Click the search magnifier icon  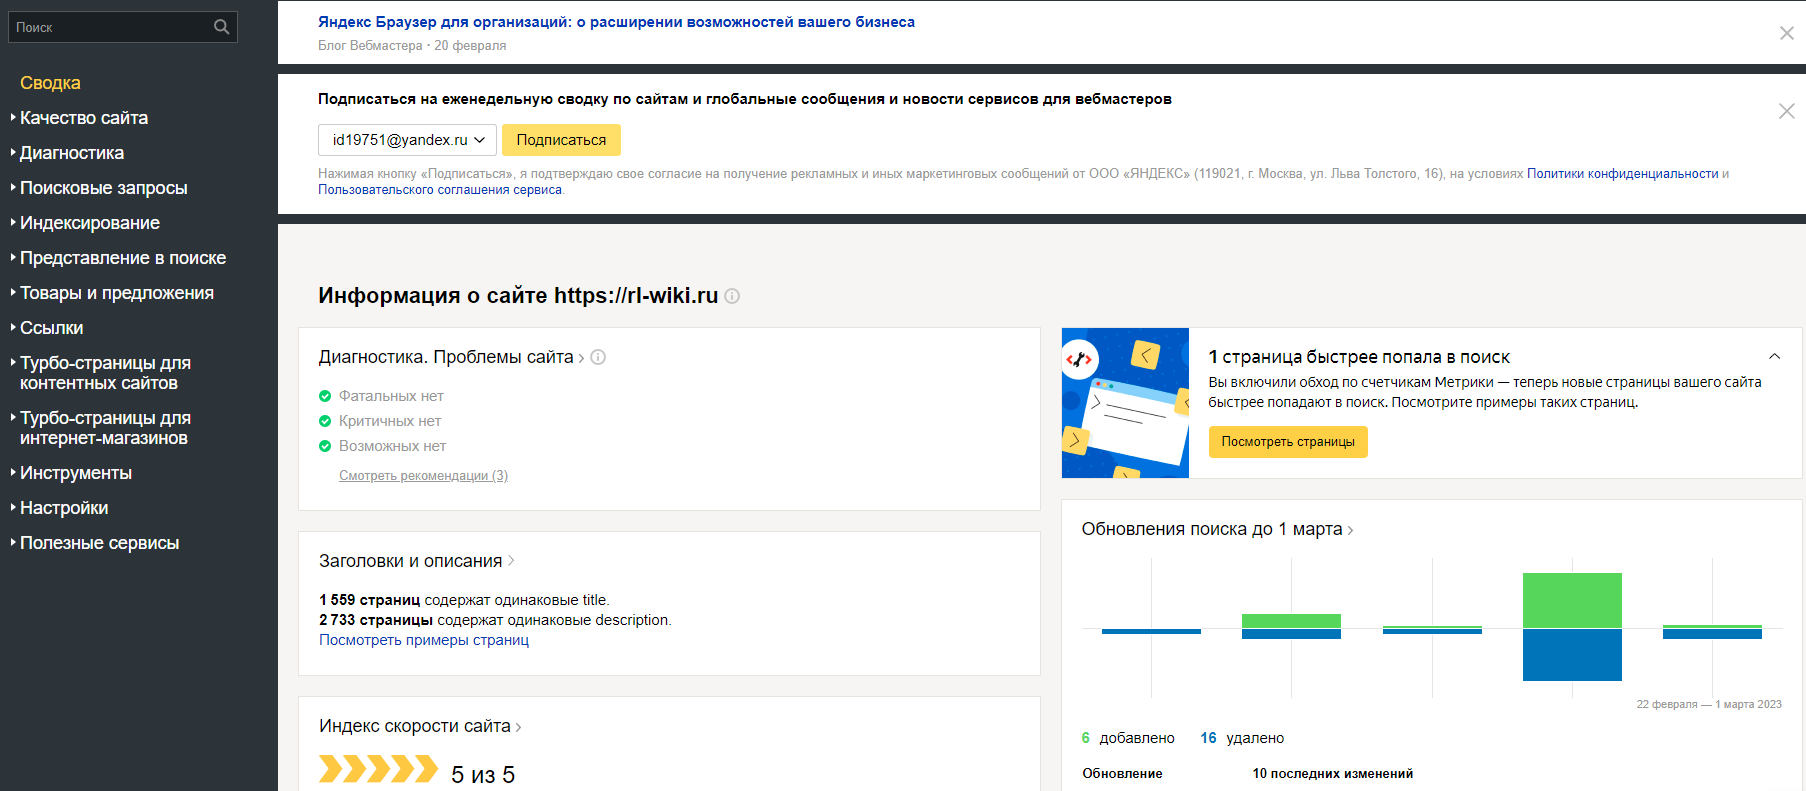[x=222, y=27]
